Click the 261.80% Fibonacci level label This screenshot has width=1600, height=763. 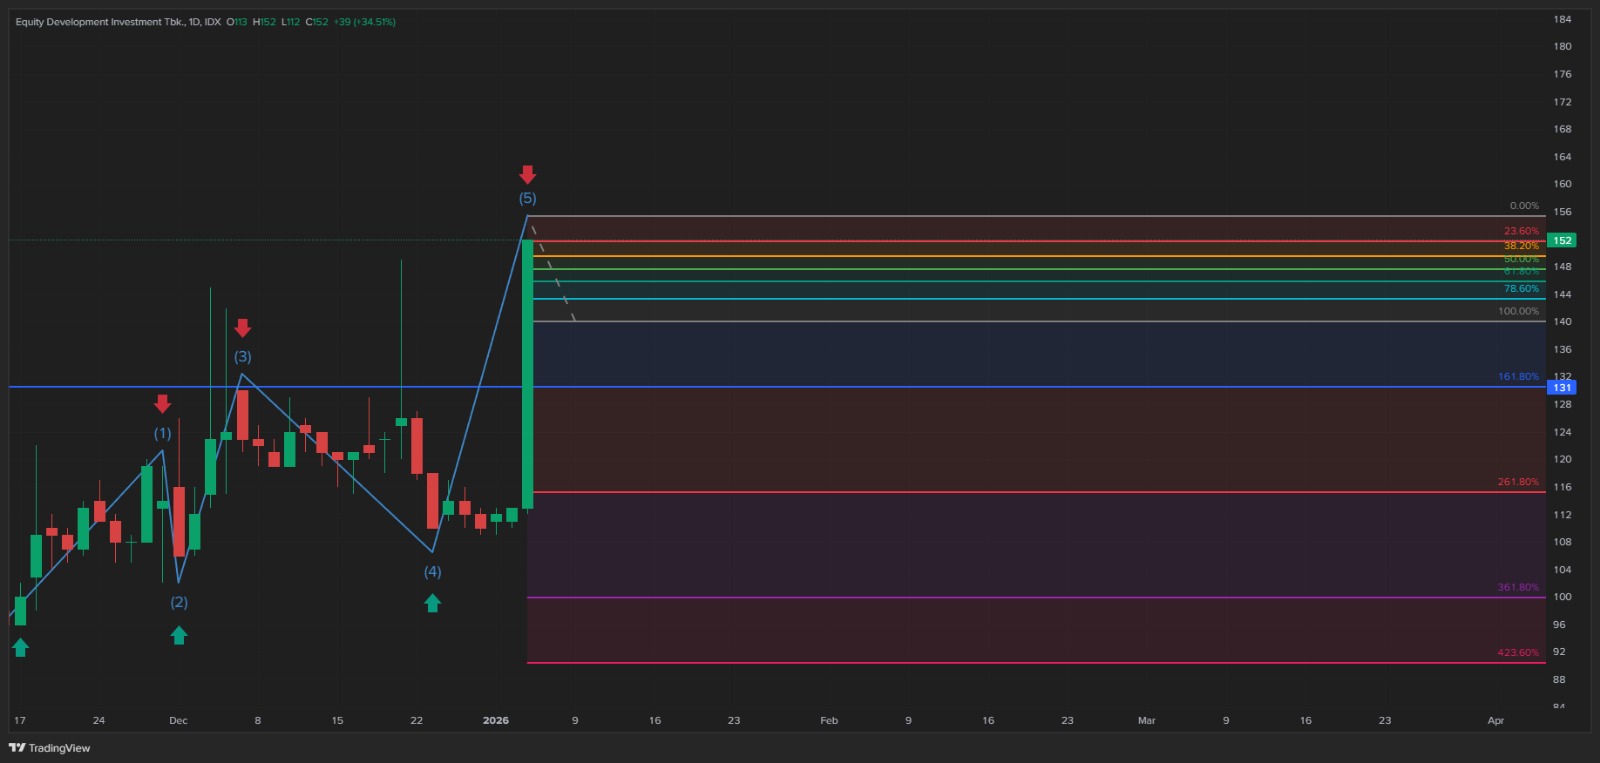click(x=1518, y=482)
